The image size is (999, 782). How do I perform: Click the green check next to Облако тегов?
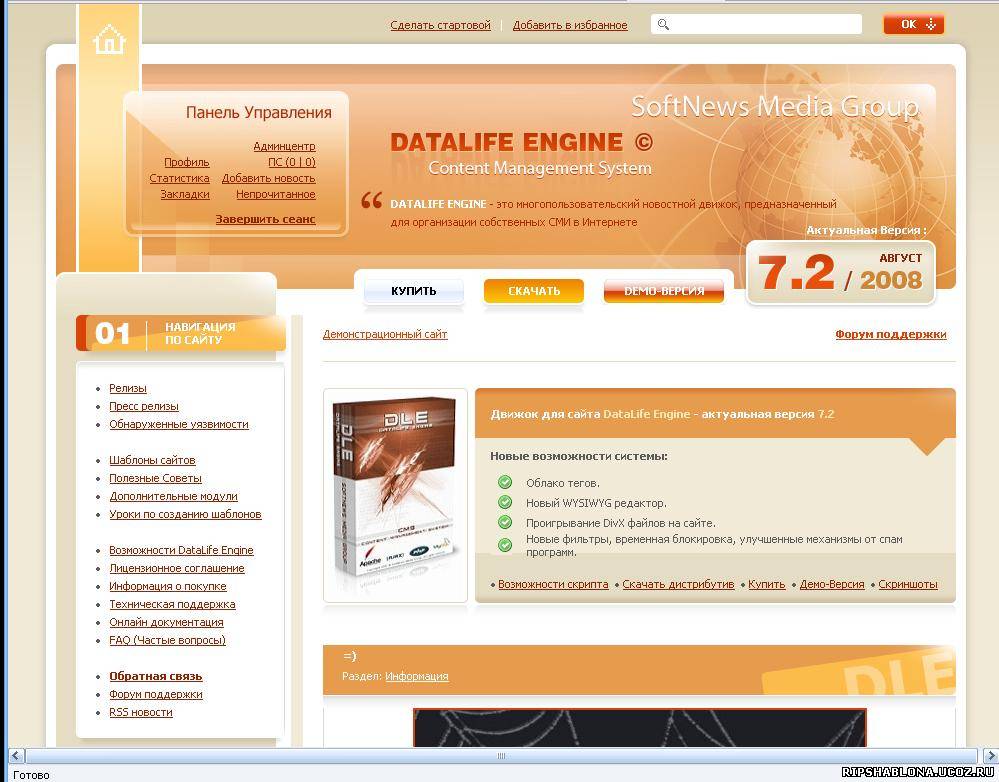tap(505, 482)
